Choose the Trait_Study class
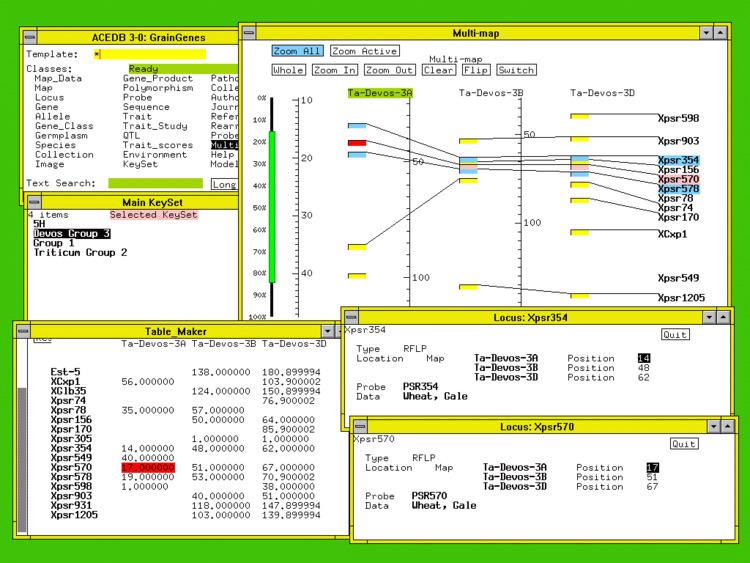The image size is (750, 563). point(155,126)
